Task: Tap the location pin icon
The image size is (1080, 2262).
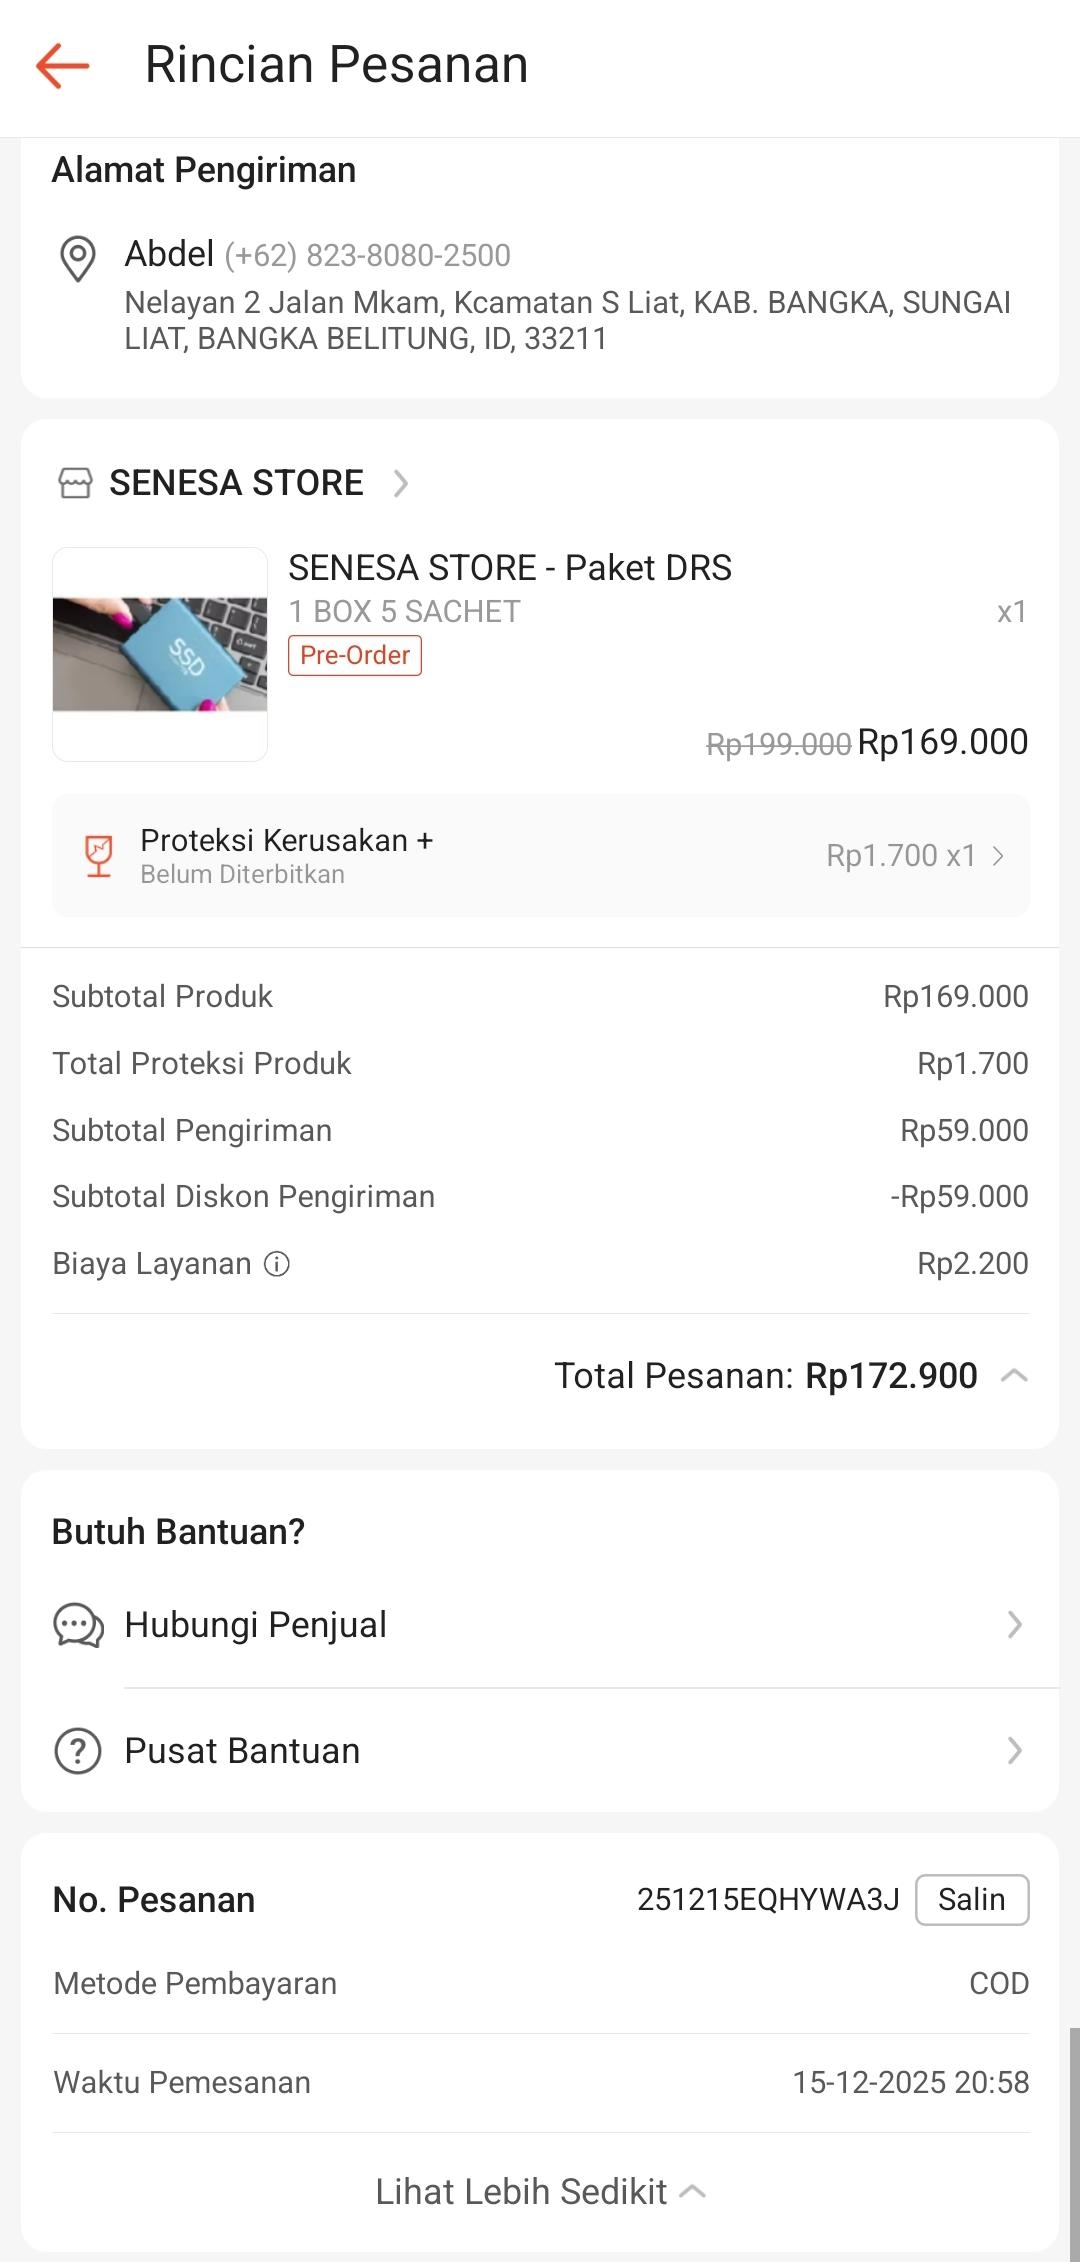Action: (78, 258)
